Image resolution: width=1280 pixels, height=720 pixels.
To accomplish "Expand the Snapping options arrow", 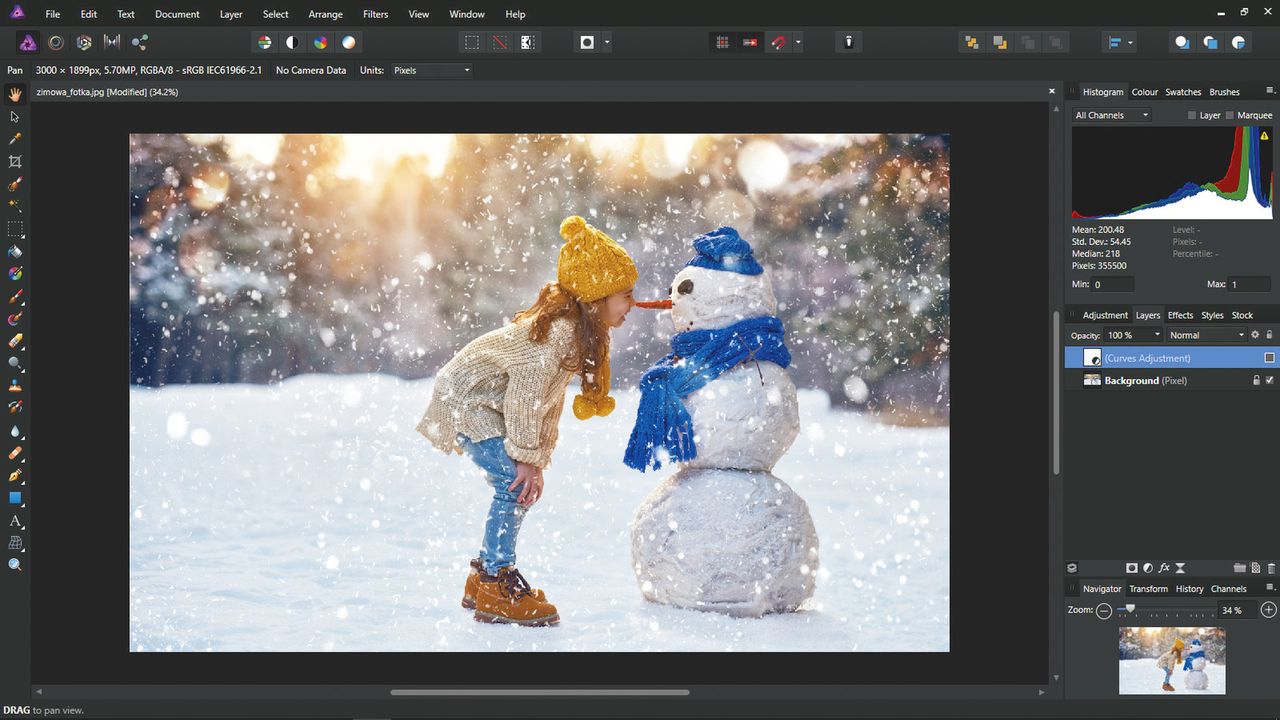I will (x=798, y=42).
